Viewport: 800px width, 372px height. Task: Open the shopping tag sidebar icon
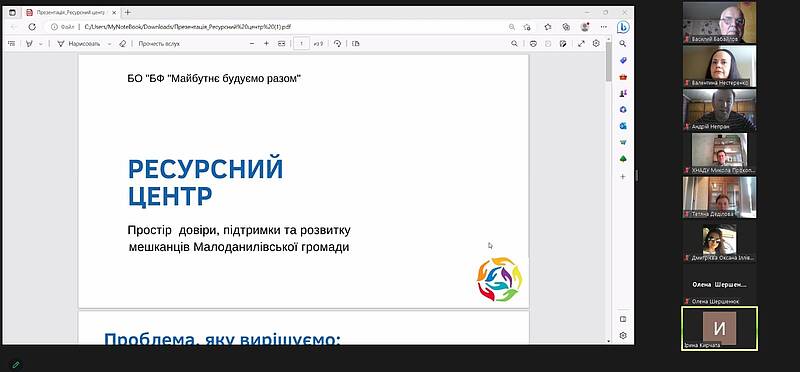[623, 60]
